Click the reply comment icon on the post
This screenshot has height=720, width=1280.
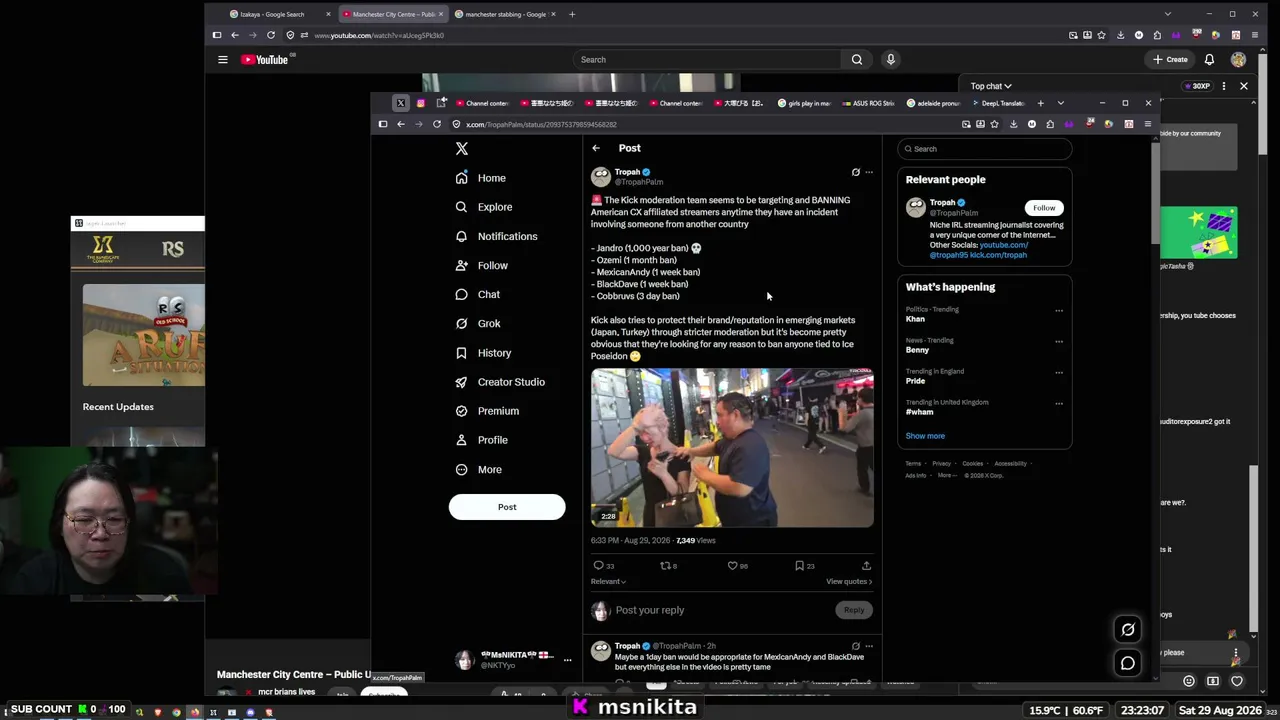pyautogui.click(x=599, y=566)
